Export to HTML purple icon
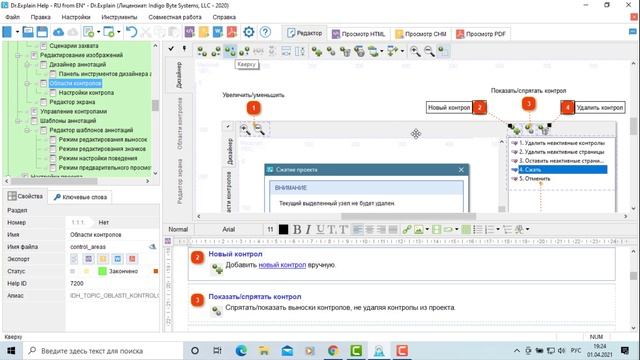Viewport: 640px width, 360px height. [x=190, y=32]
